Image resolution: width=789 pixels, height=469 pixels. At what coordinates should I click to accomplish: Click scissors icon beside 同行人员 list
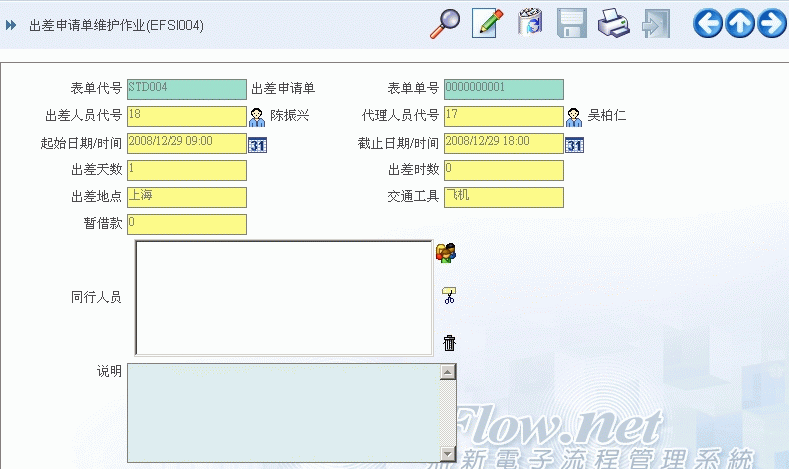point(449,296)
